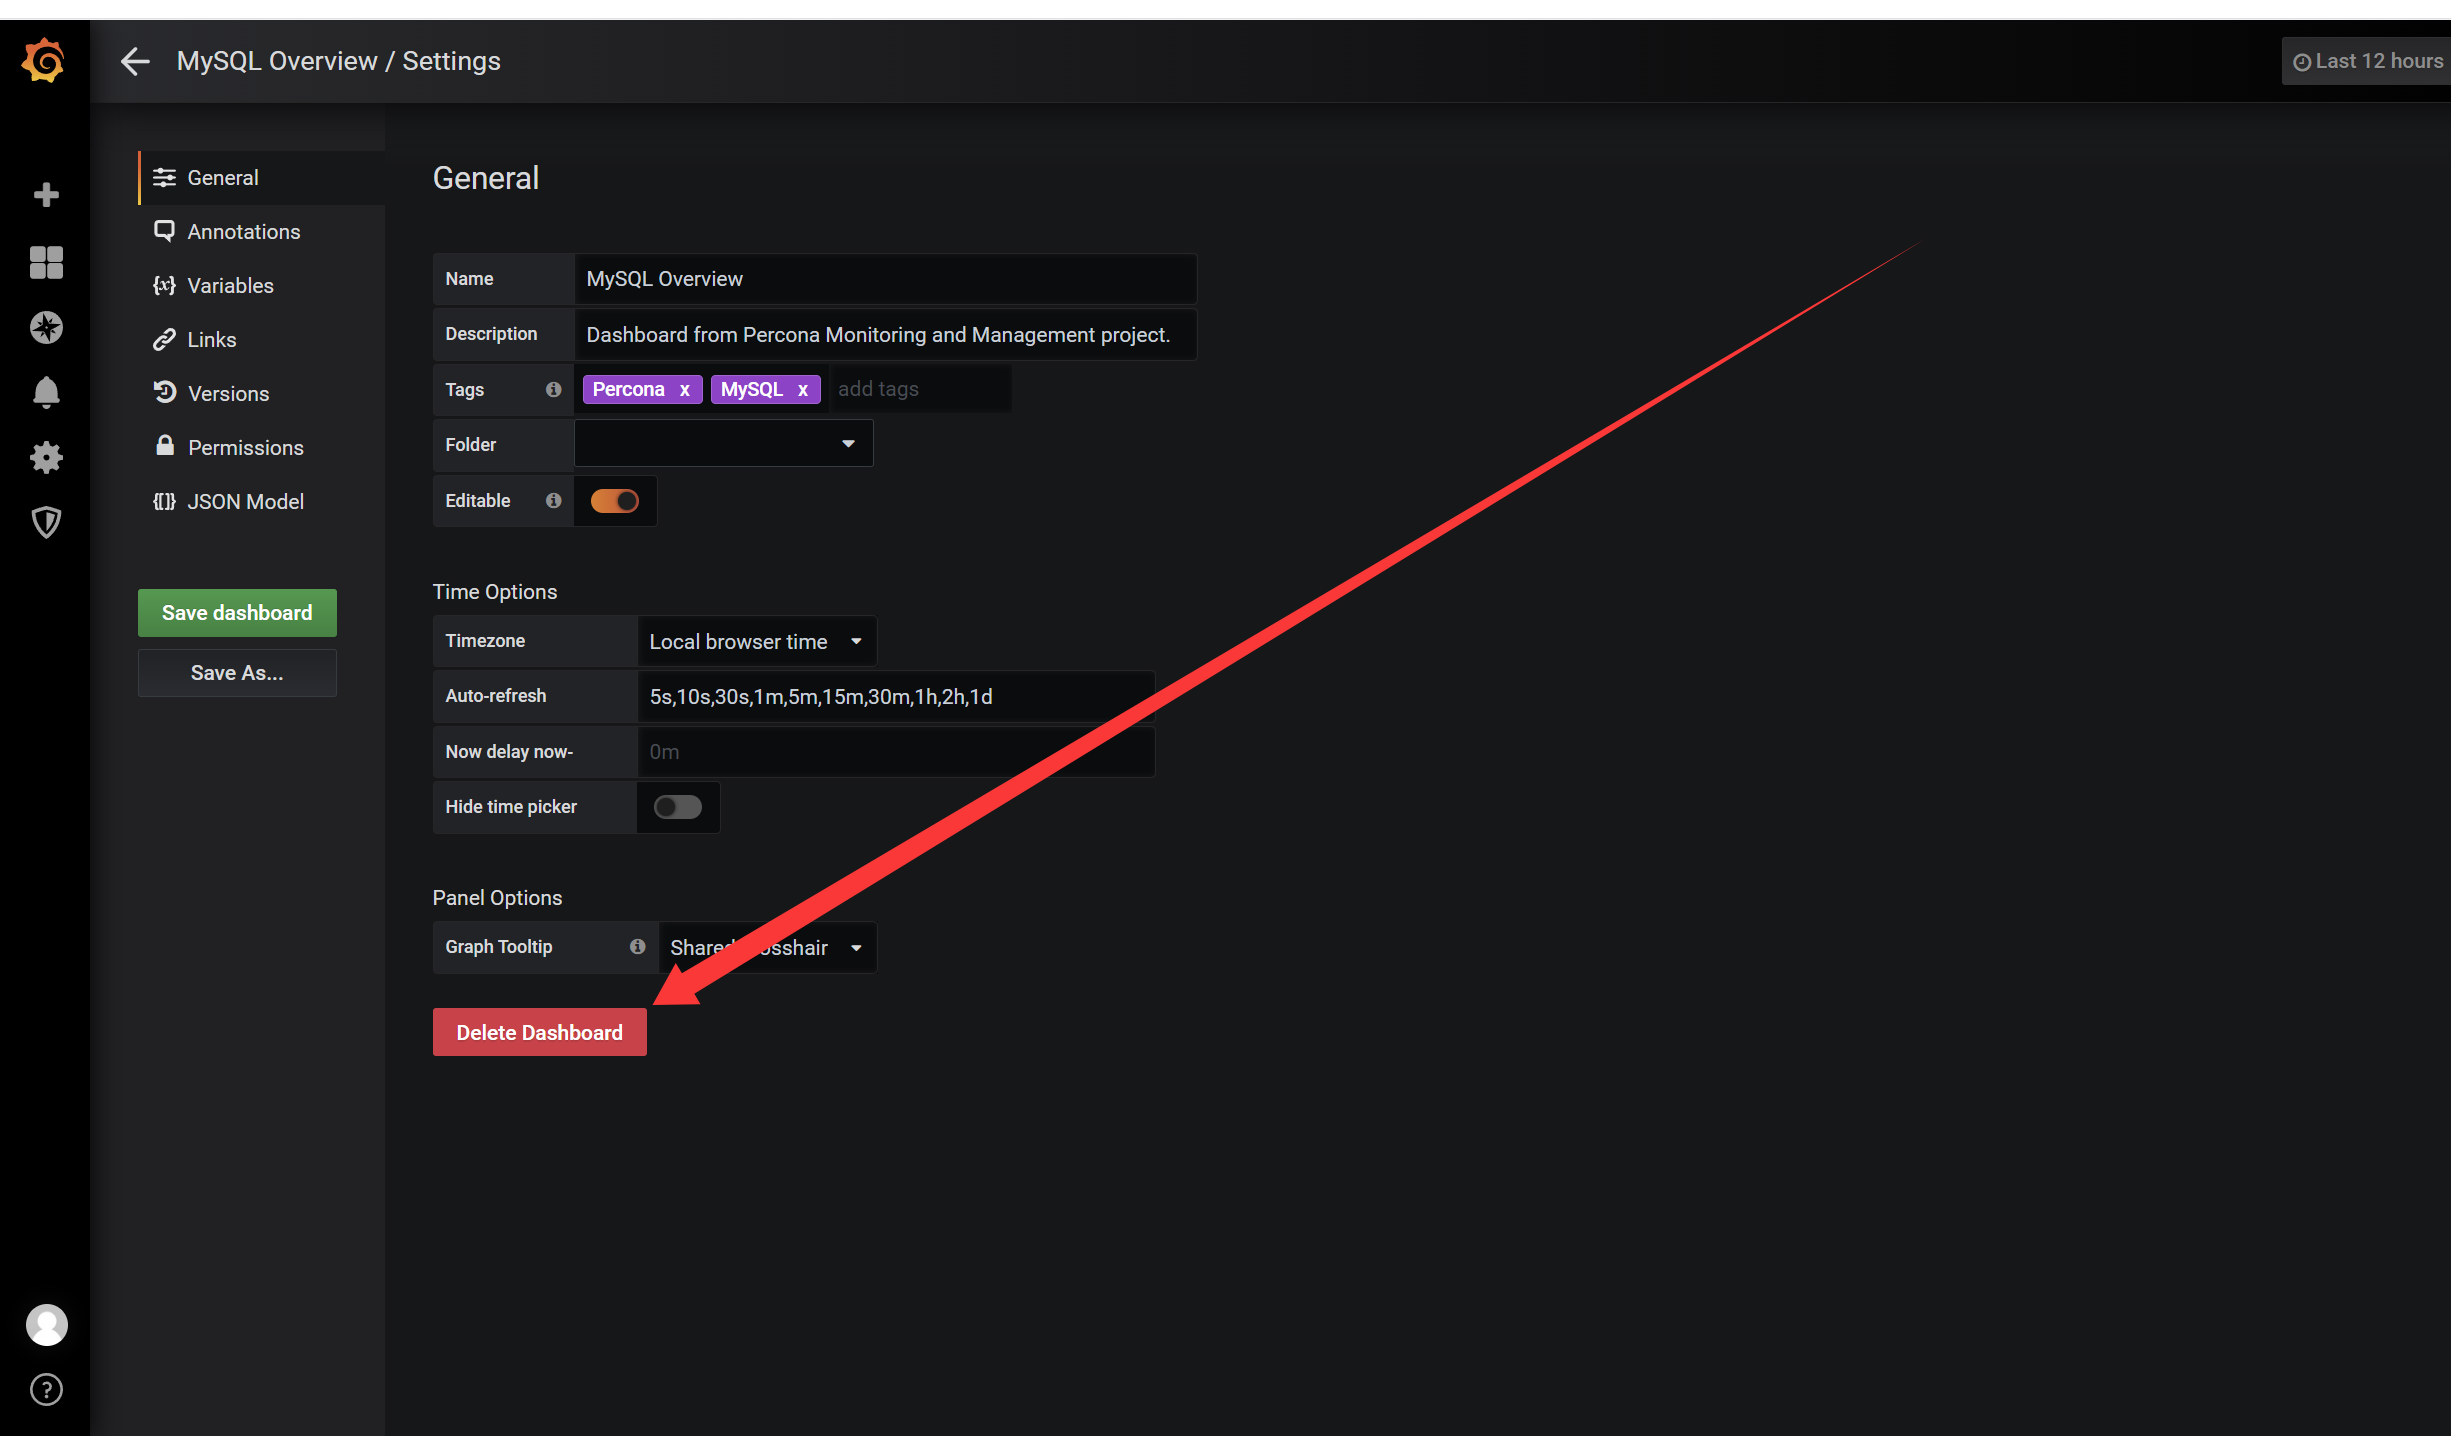Open the Annotations settings section
2451x1436 pixels.
262,232
